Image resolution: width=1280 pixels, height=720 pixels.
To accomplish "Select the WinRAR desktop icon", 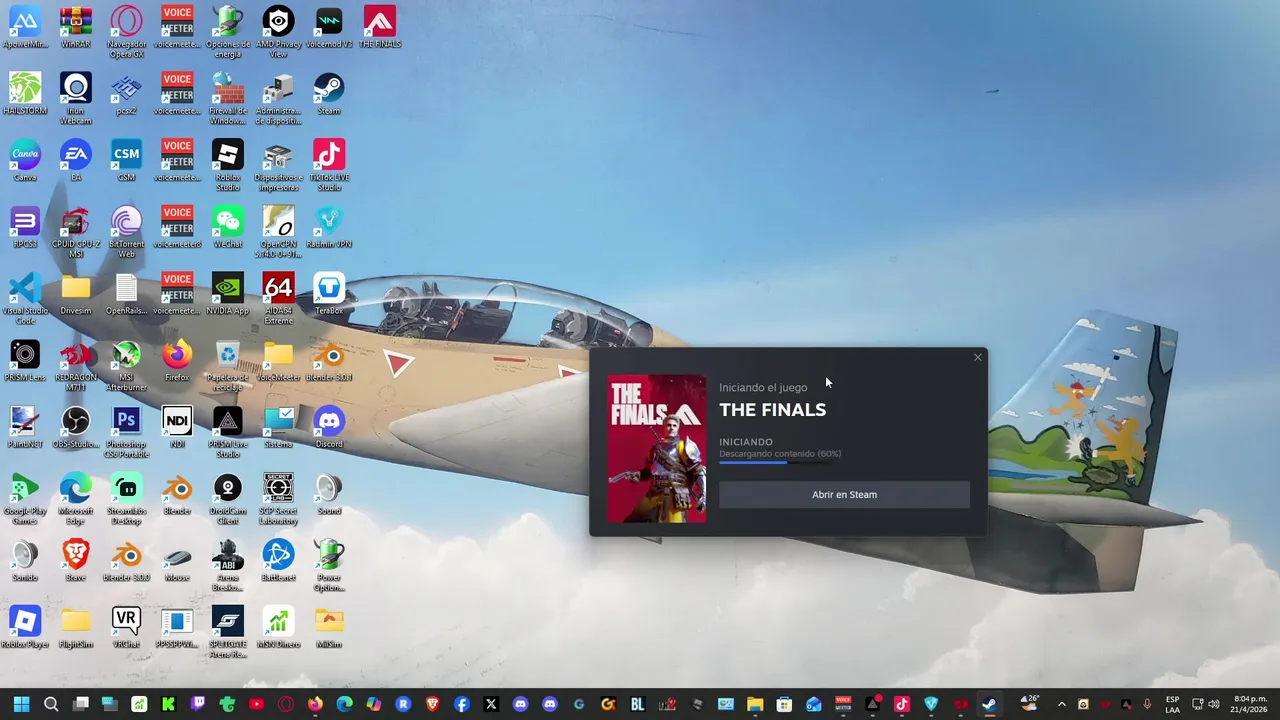I will (x=76, y=27).
